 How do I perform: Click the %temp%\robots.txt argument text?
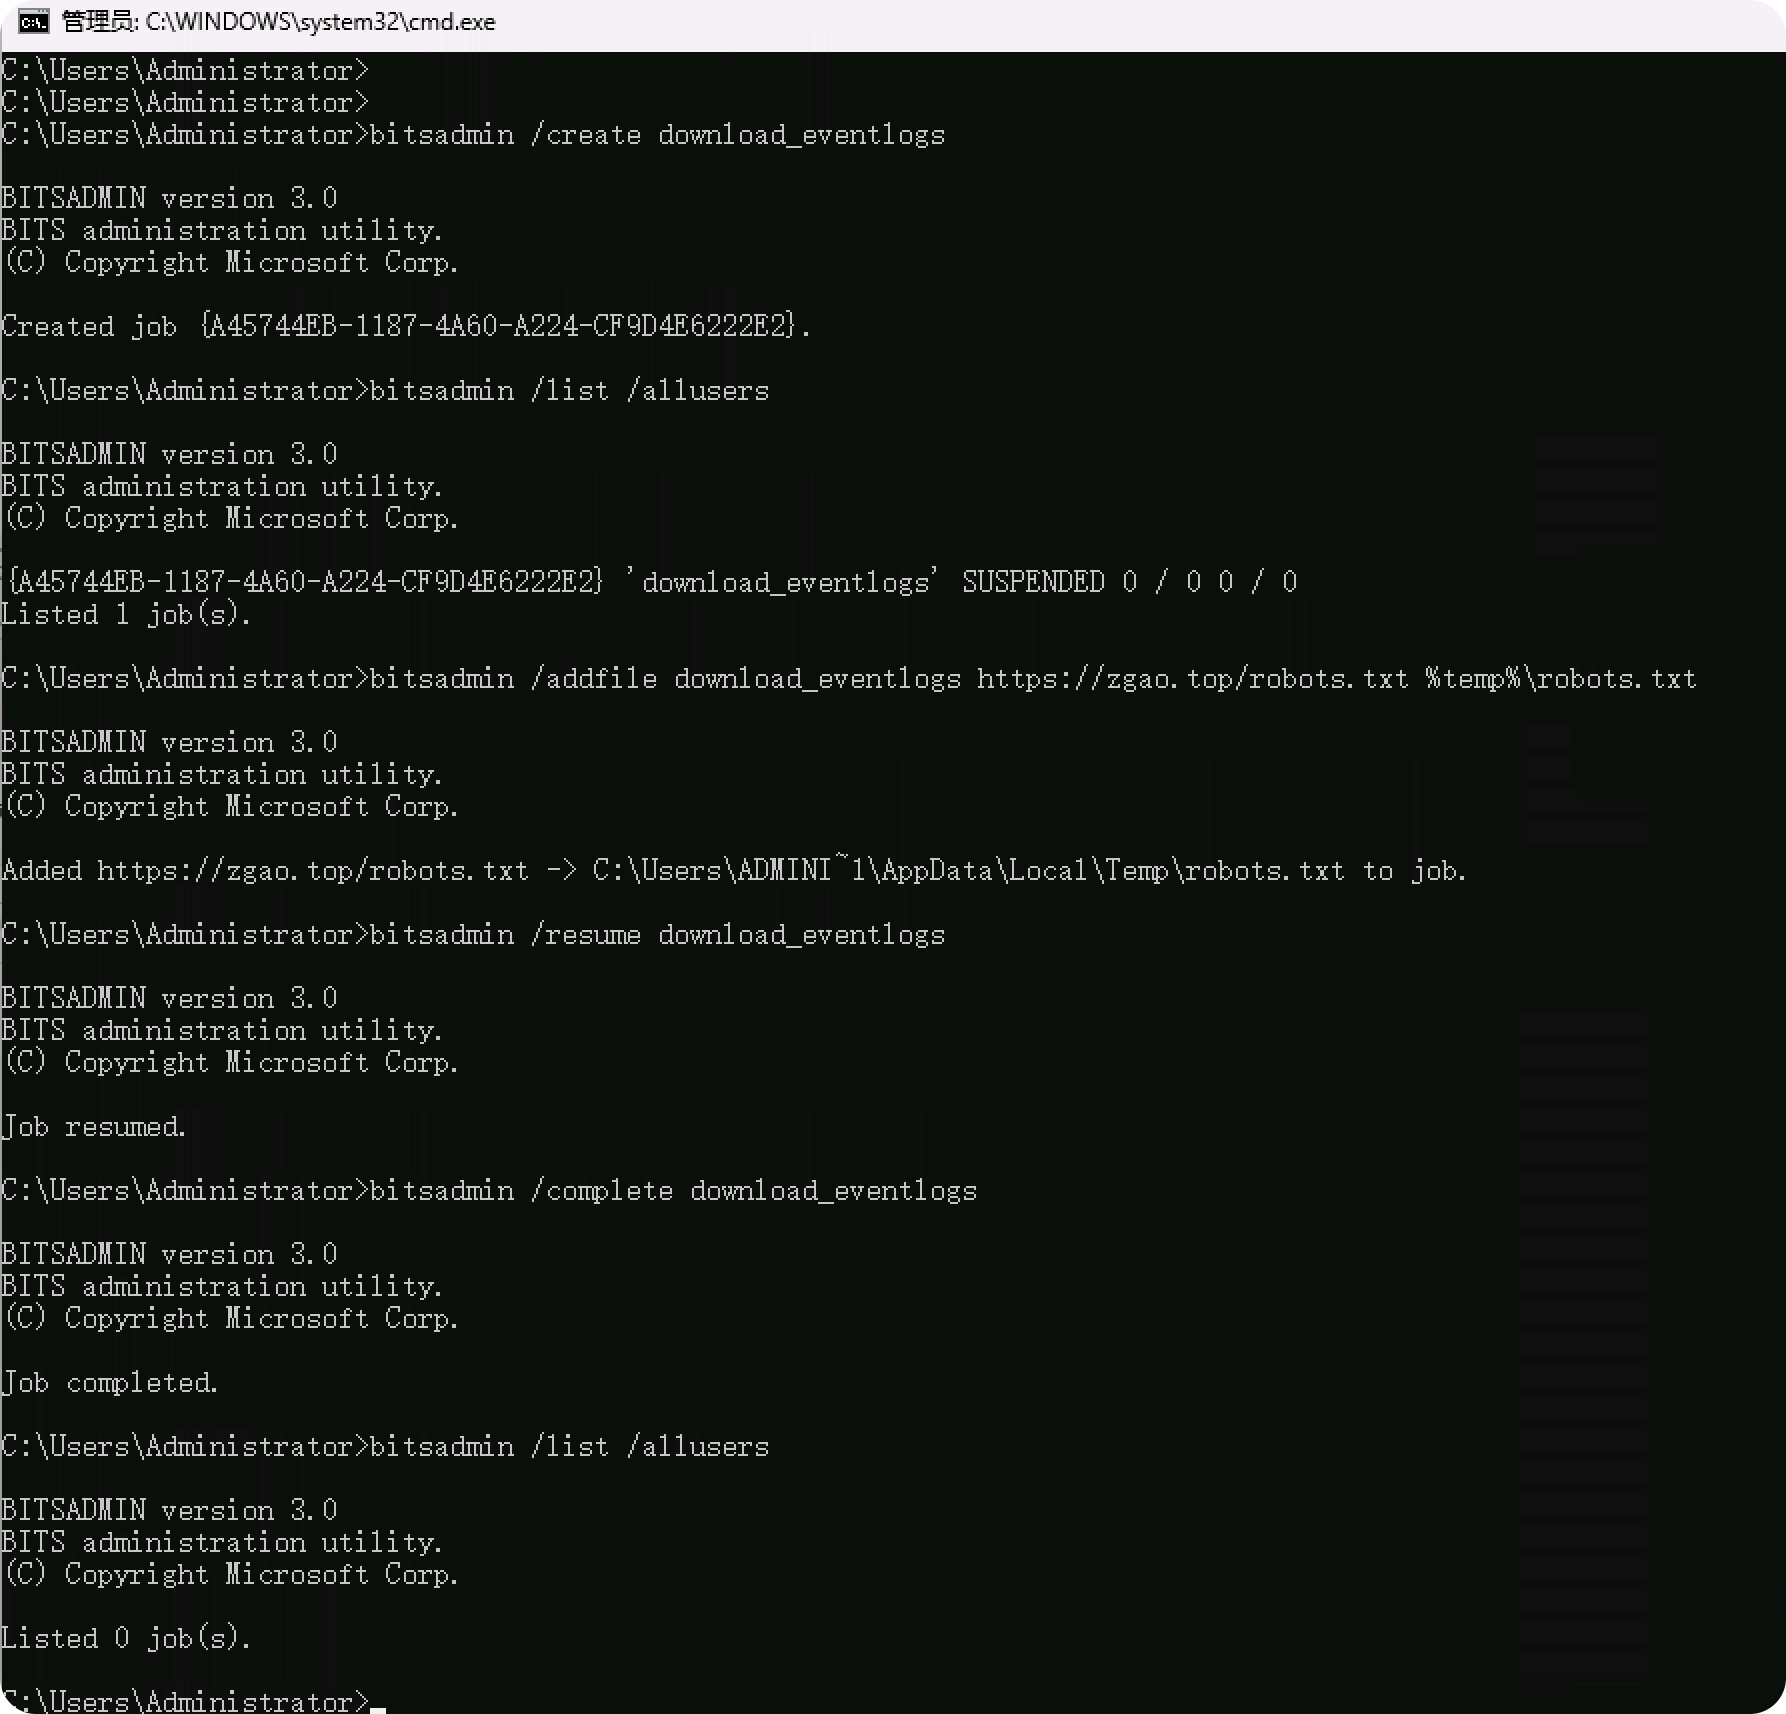[x=1561, y=679]
